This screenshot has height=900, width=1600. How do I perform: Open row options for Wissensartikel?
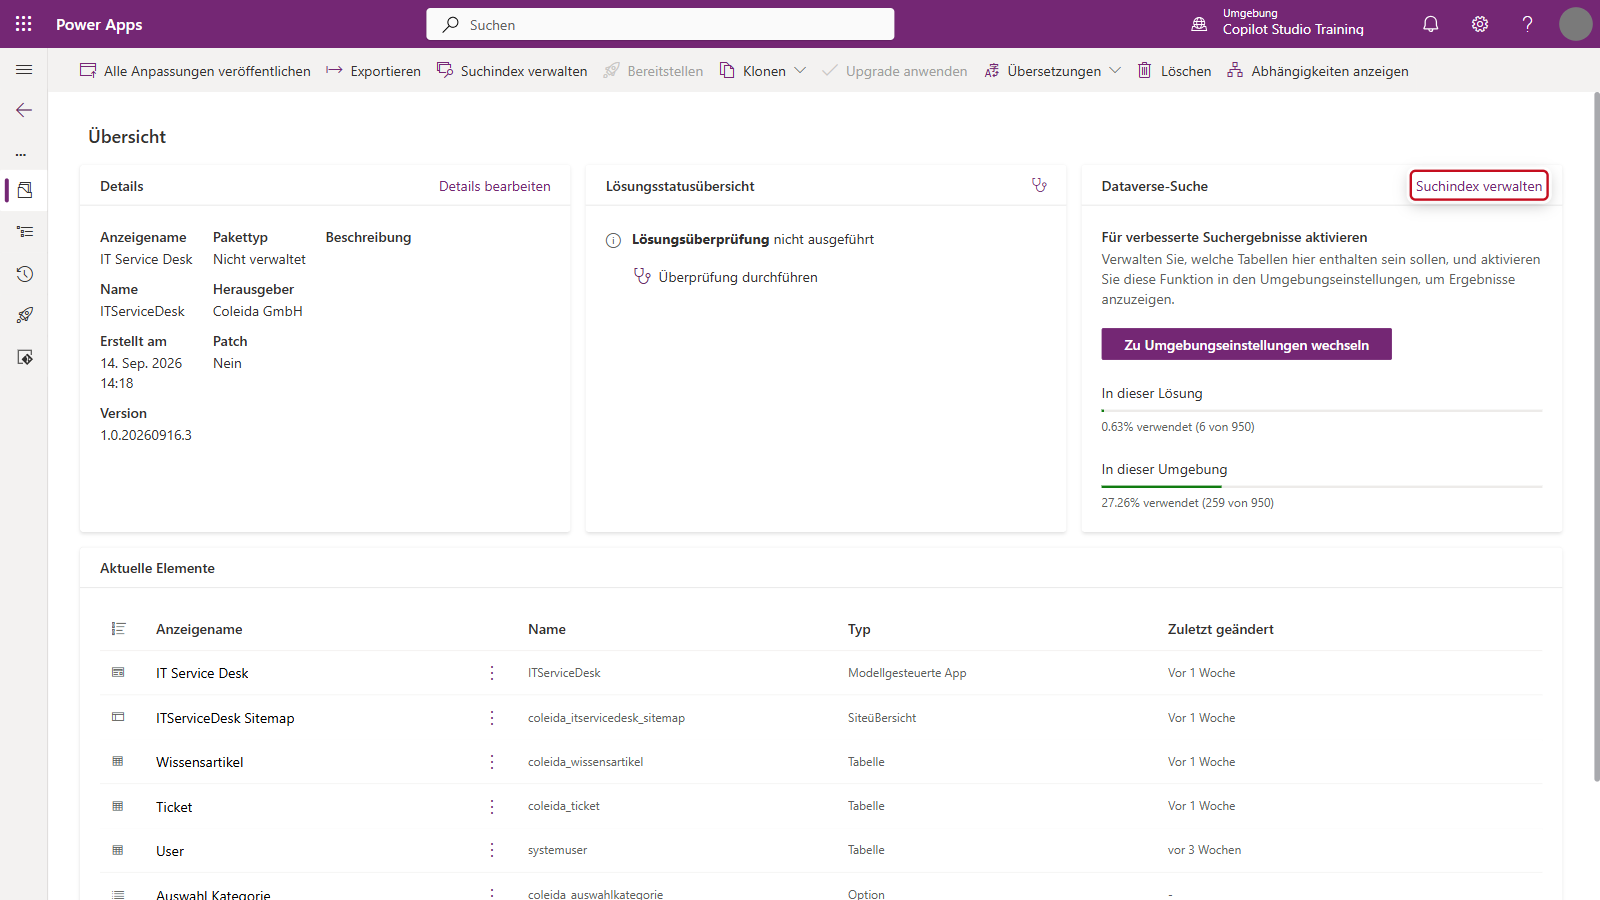coord(492,762)
